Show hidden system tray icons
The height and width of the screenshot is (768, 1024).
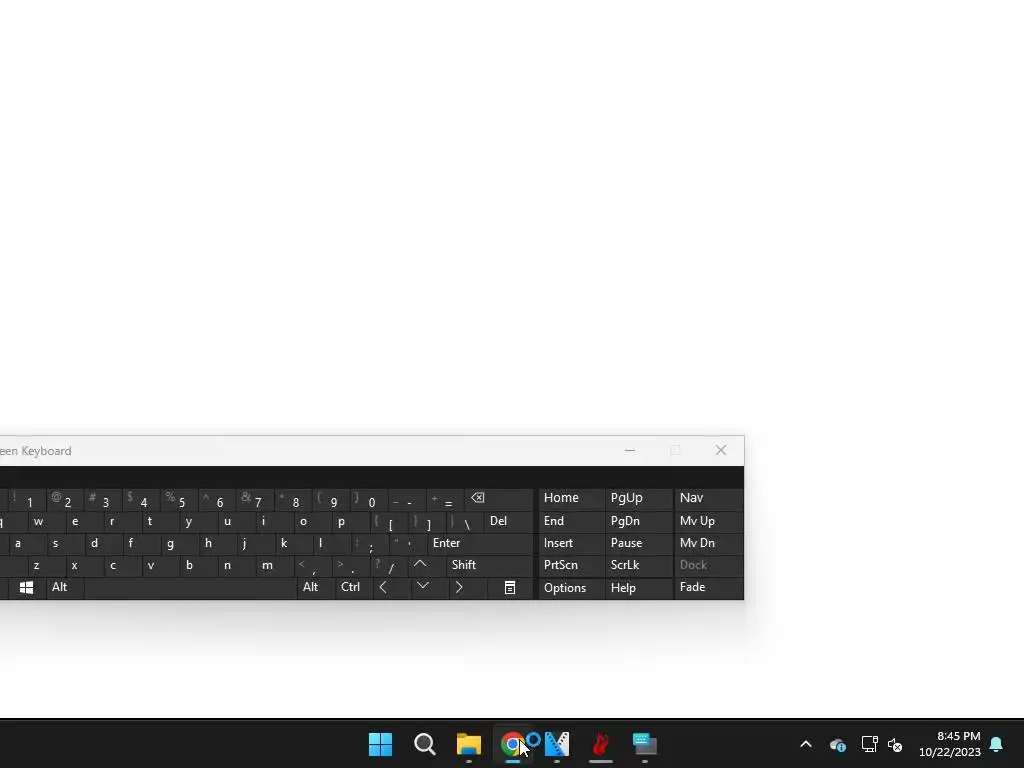click(806, 744)
